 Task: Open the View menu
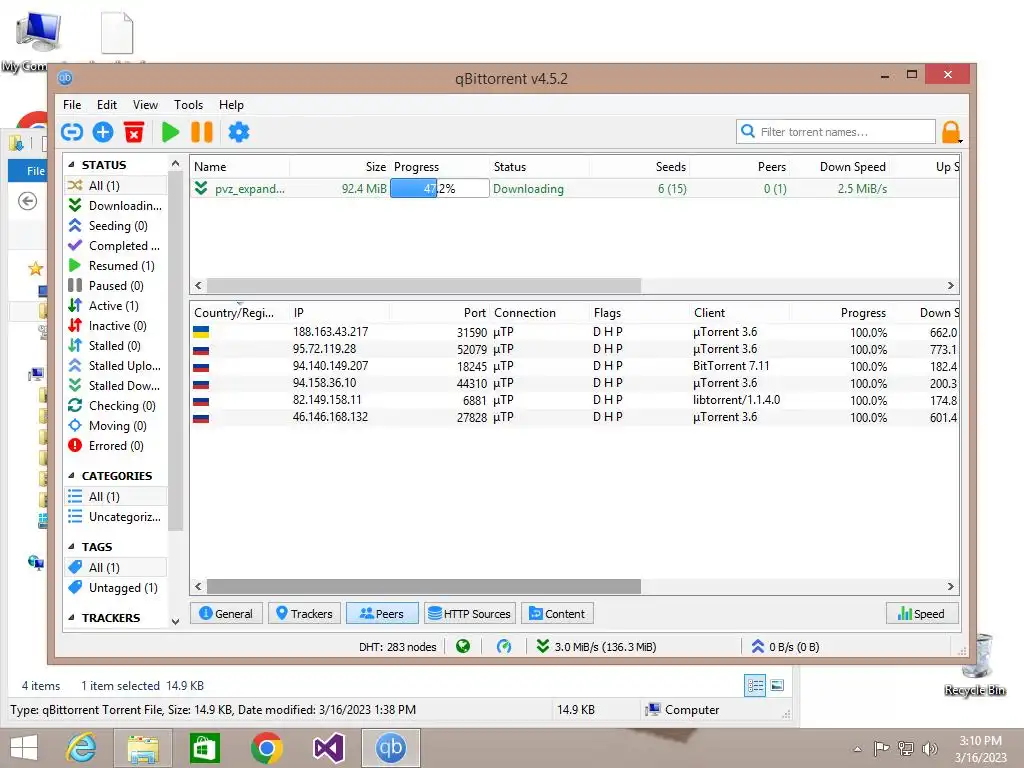[x=145, y=105]
